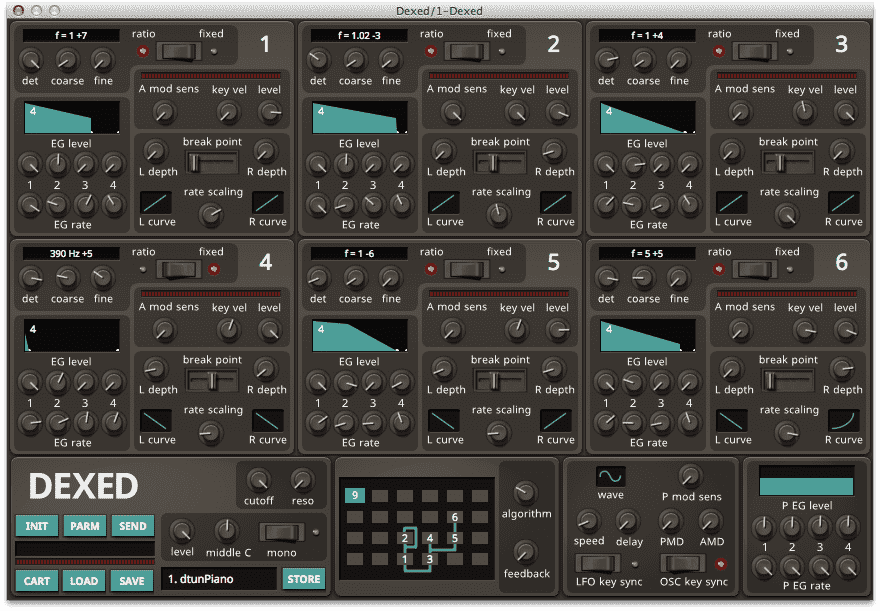The width and height of the screenshot is (880, 611).
Task: Click the '390 Hz +5' frequency readout
Action: [x=71, y=254]
